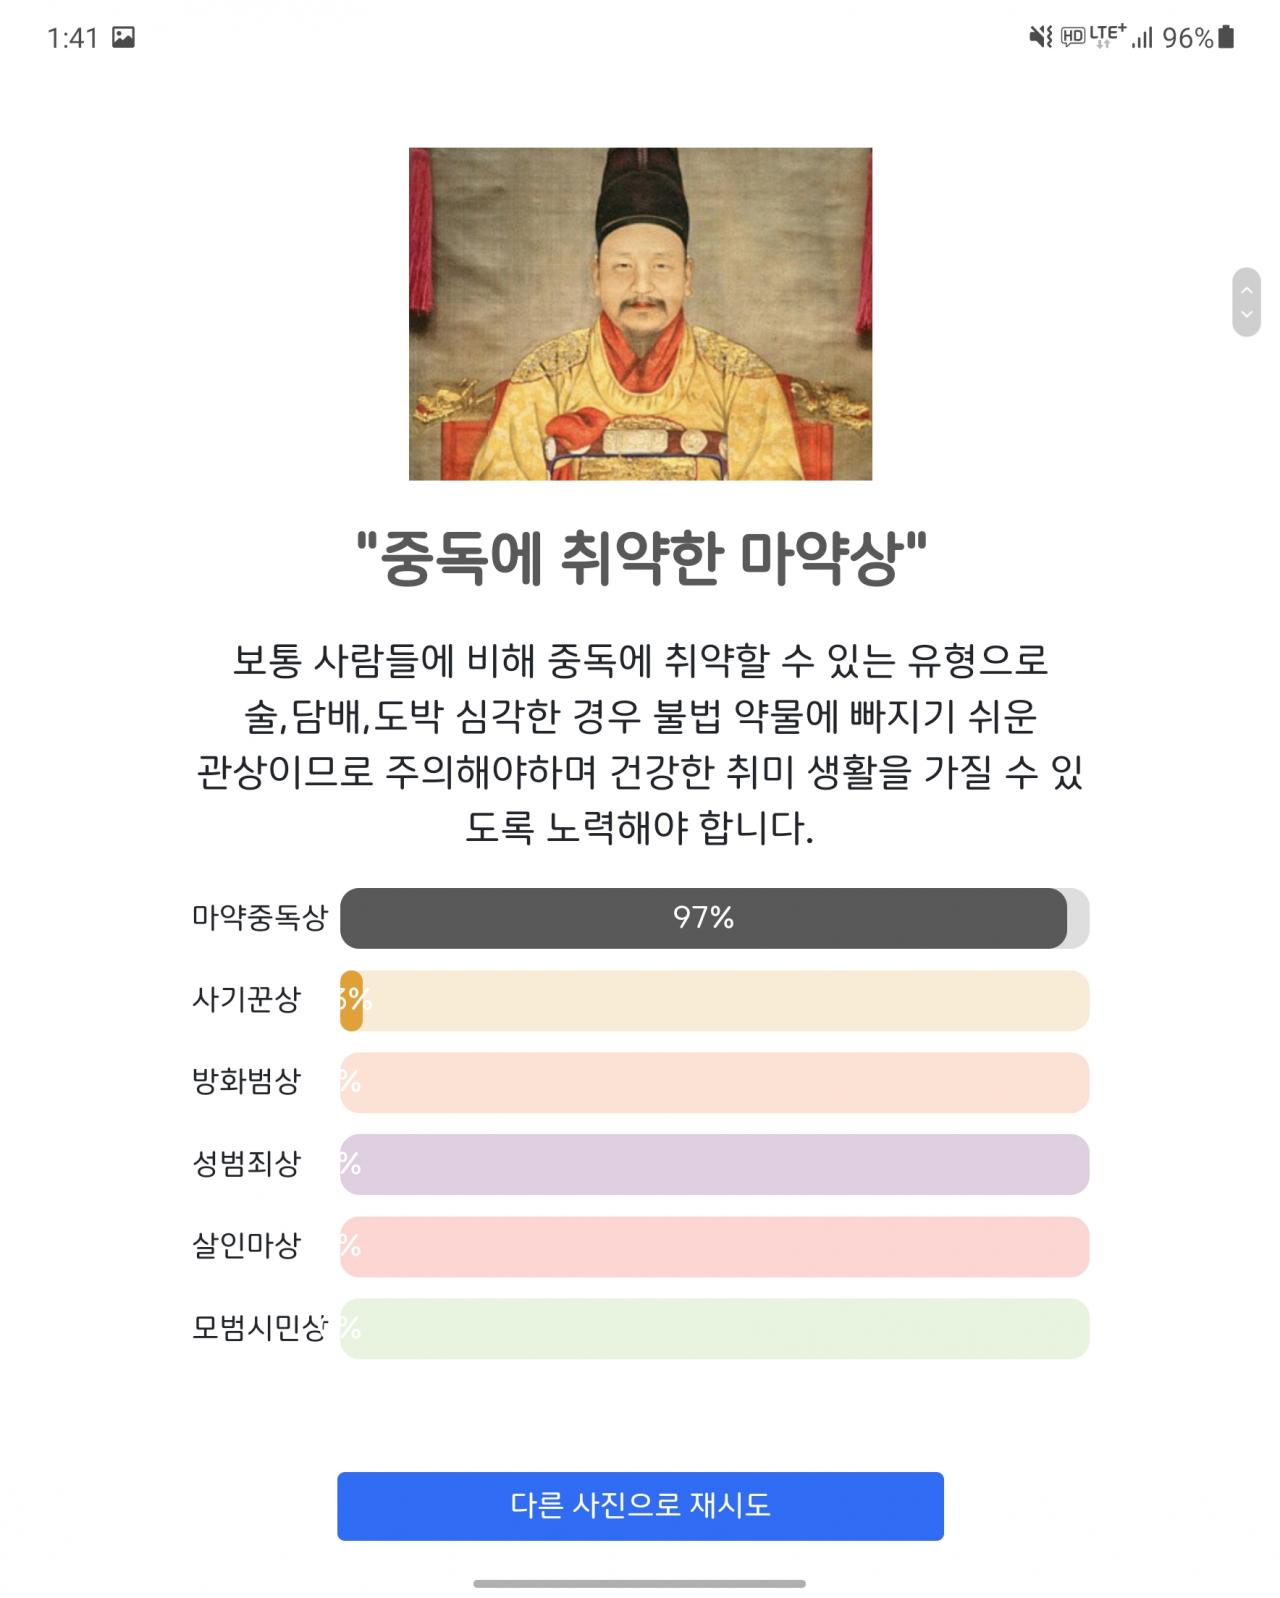Tap the clock showing 1:41
Screen dimensions: 1280x1598
point(72,38)
